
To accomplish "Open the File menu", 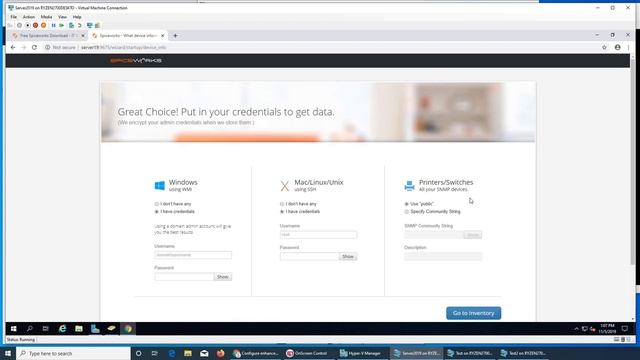I will 13,17.
